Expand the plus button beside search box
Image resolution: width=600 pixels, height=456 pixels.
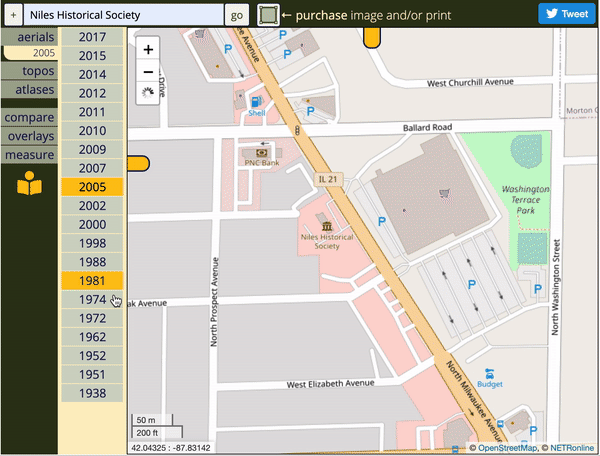click(13, 15)
